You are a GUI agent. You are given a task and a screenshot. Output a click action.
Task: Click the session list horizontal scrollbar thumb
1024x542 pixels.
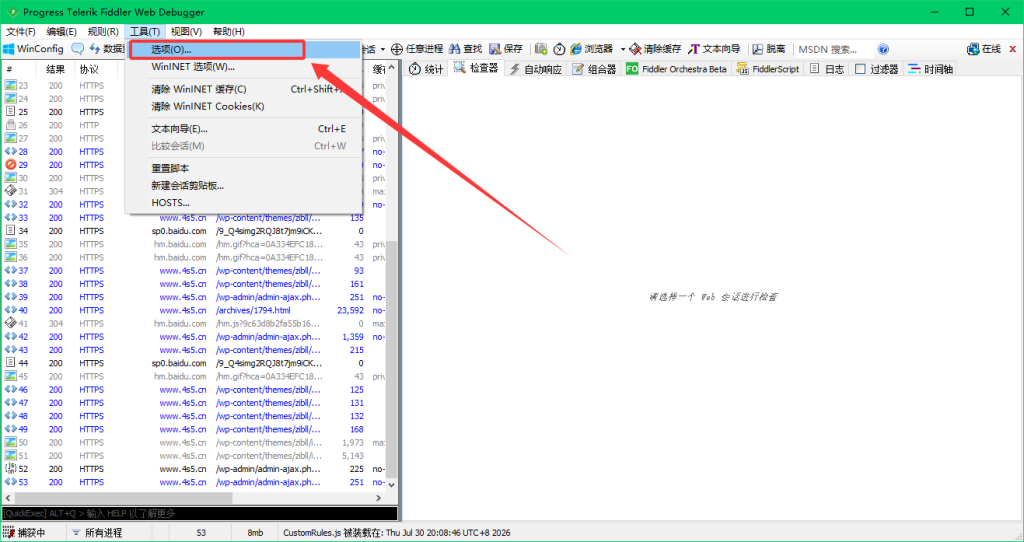(123, 498)
